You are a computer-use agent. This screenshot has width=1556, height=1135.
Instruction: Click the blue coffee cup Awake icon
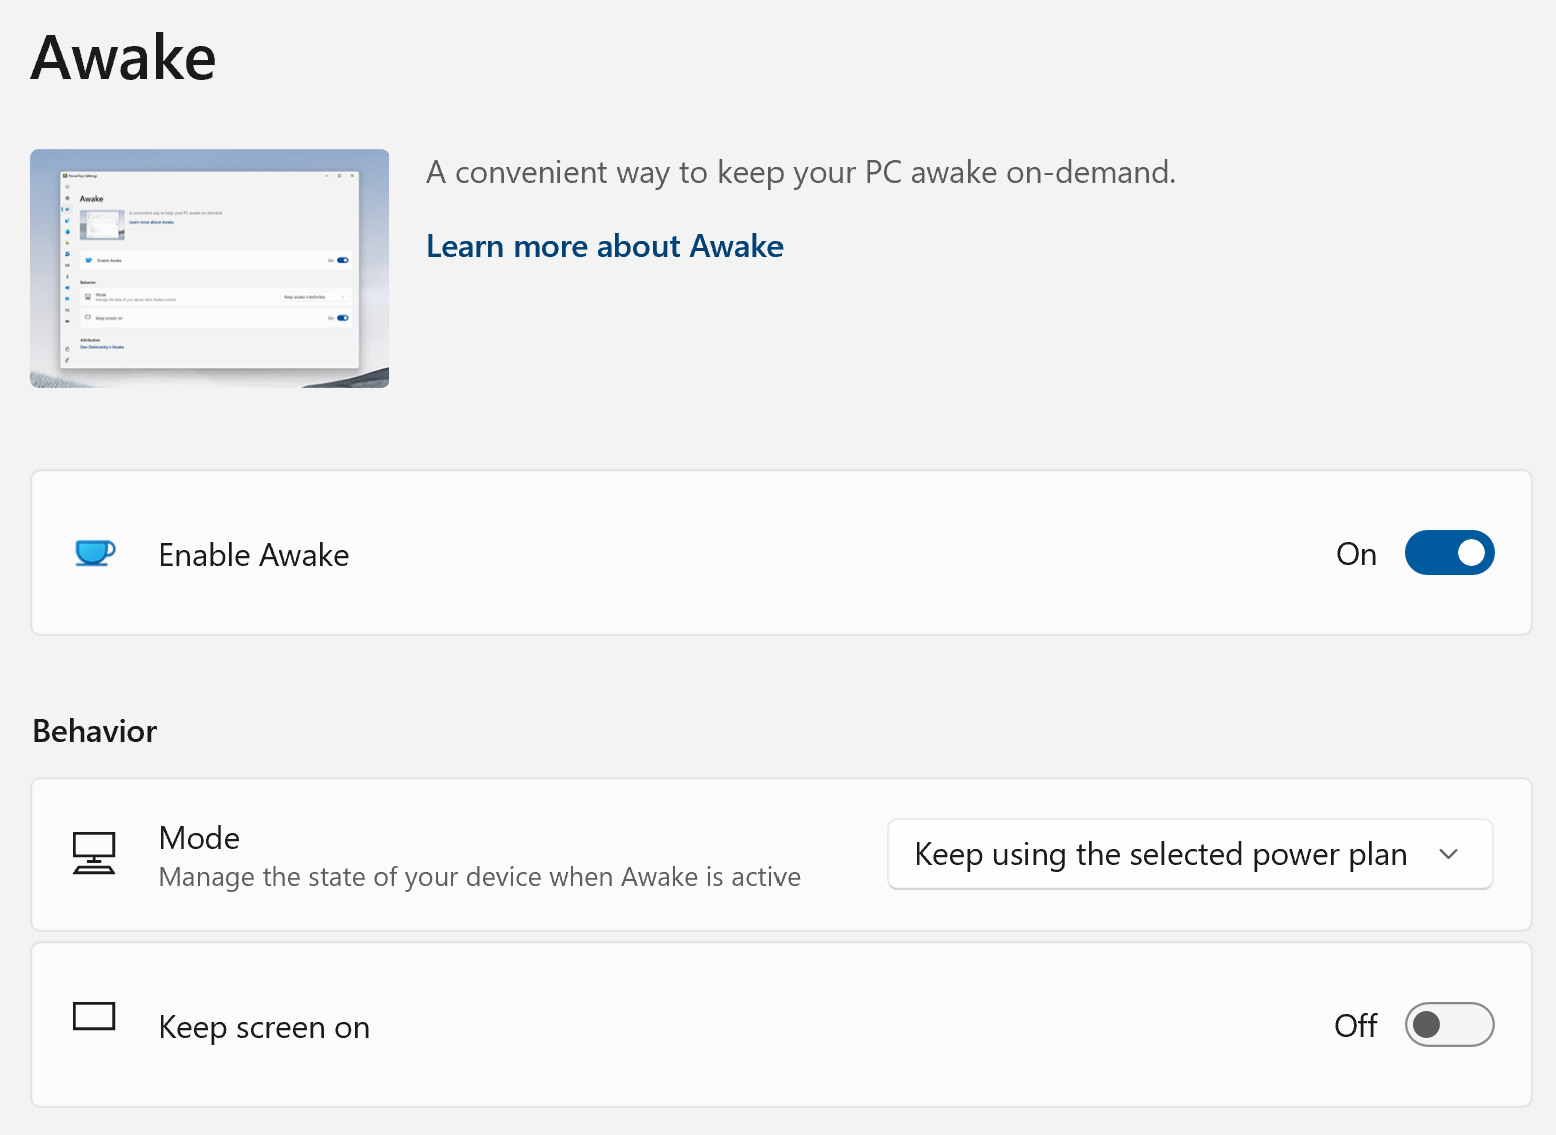[x=95, y=553]
